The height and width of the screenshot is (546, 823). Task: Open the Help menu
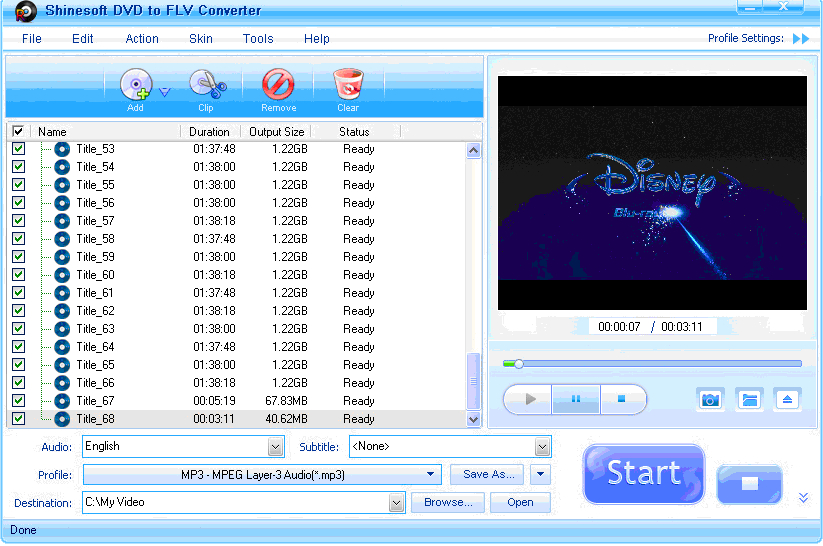pyautogui.click(x=316, y=39)
